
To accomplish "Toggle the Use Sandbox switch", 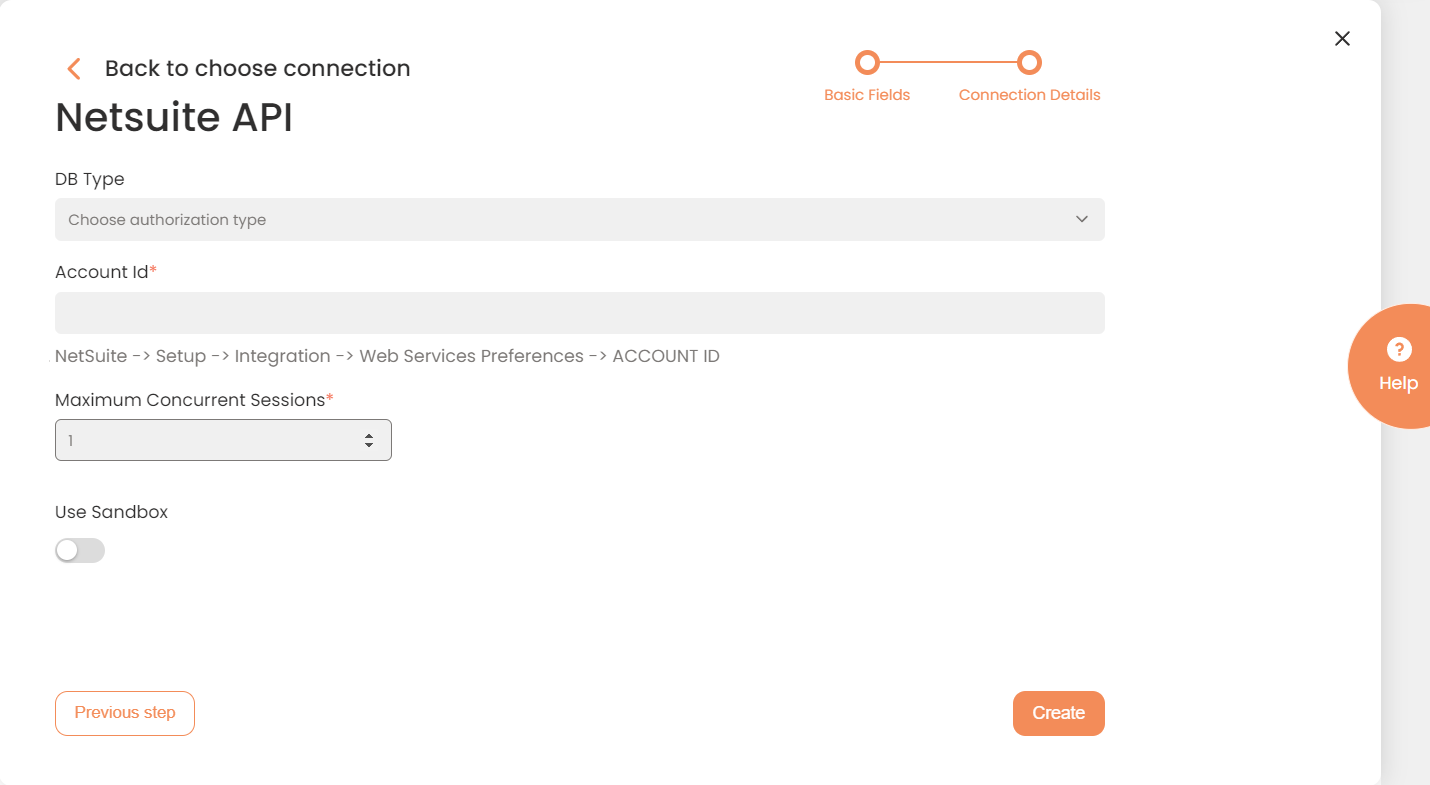I will [80, 550].
